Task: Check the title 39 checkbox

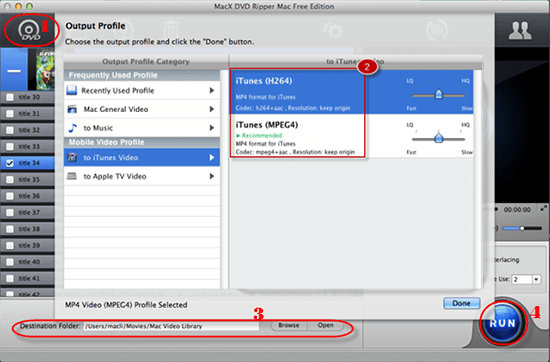Action: pos(10,246)
